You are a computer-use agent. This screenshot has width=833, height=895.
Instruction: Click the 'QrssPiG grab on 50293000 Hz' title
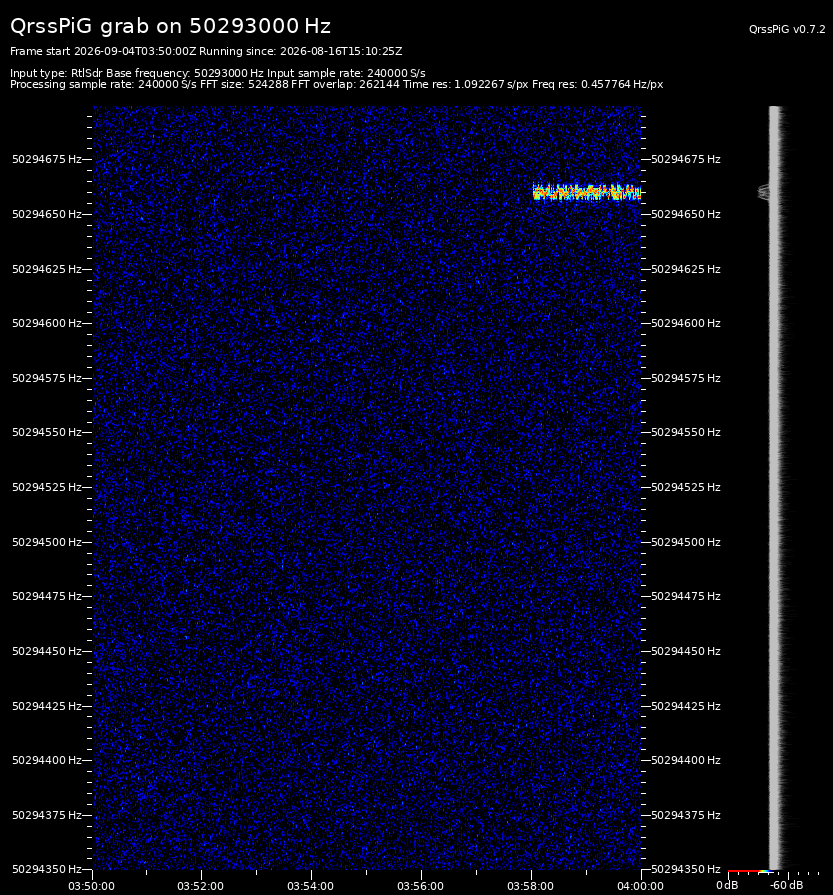tap(170, 26)
